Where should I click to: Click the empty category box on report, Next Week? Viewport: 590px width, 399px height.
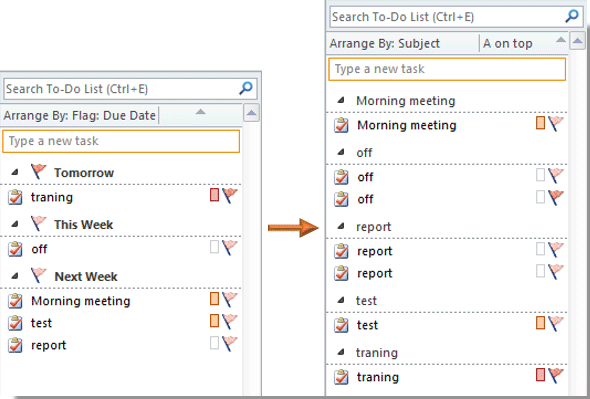coord(214,343)
